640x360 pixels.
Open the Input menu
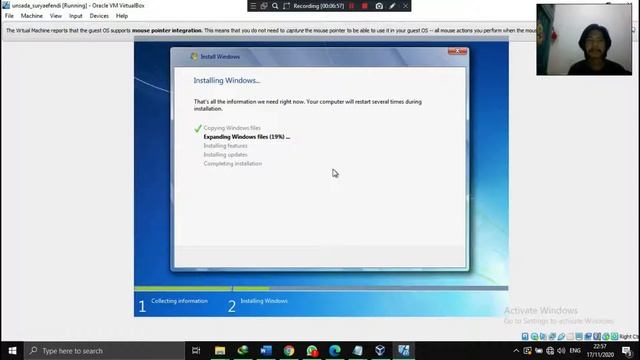(x=76, y=16)
